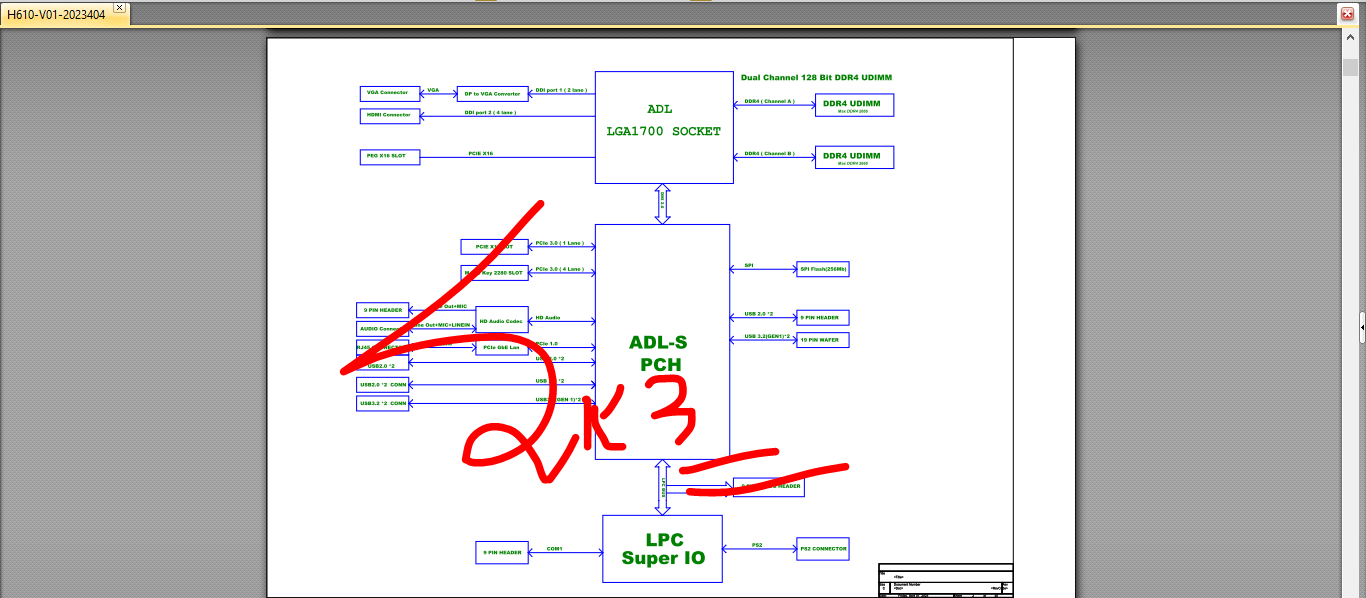
Task: Click the 'PCIE X16' line label
Action: [481, 154]
